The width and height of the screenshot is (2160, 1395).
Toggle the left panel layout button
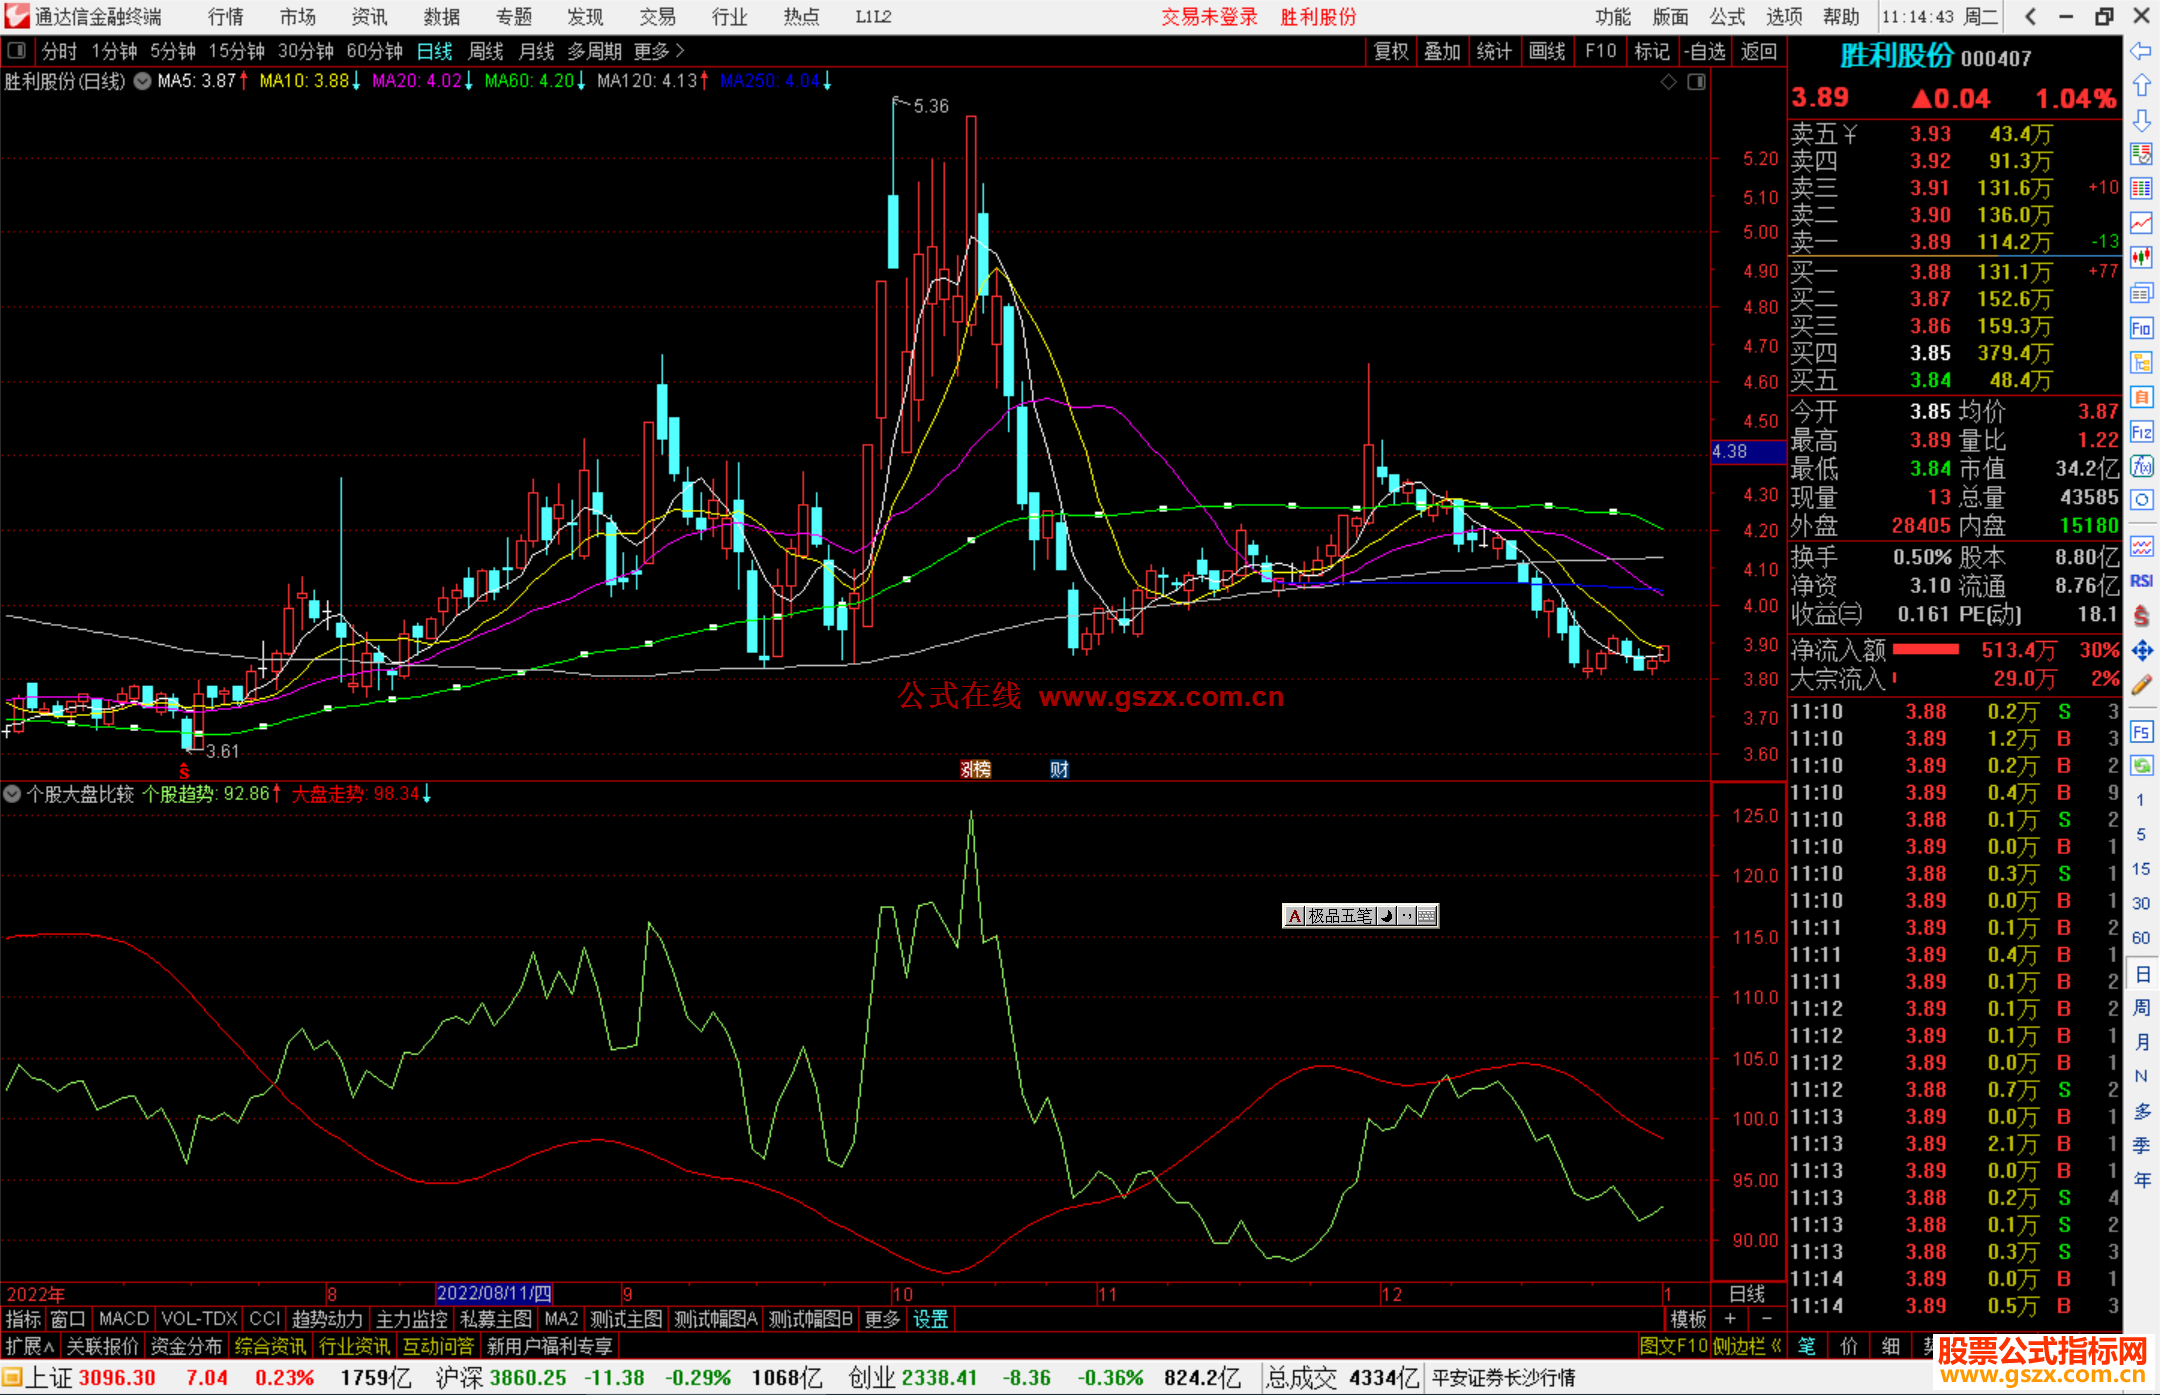click(16, 51)
